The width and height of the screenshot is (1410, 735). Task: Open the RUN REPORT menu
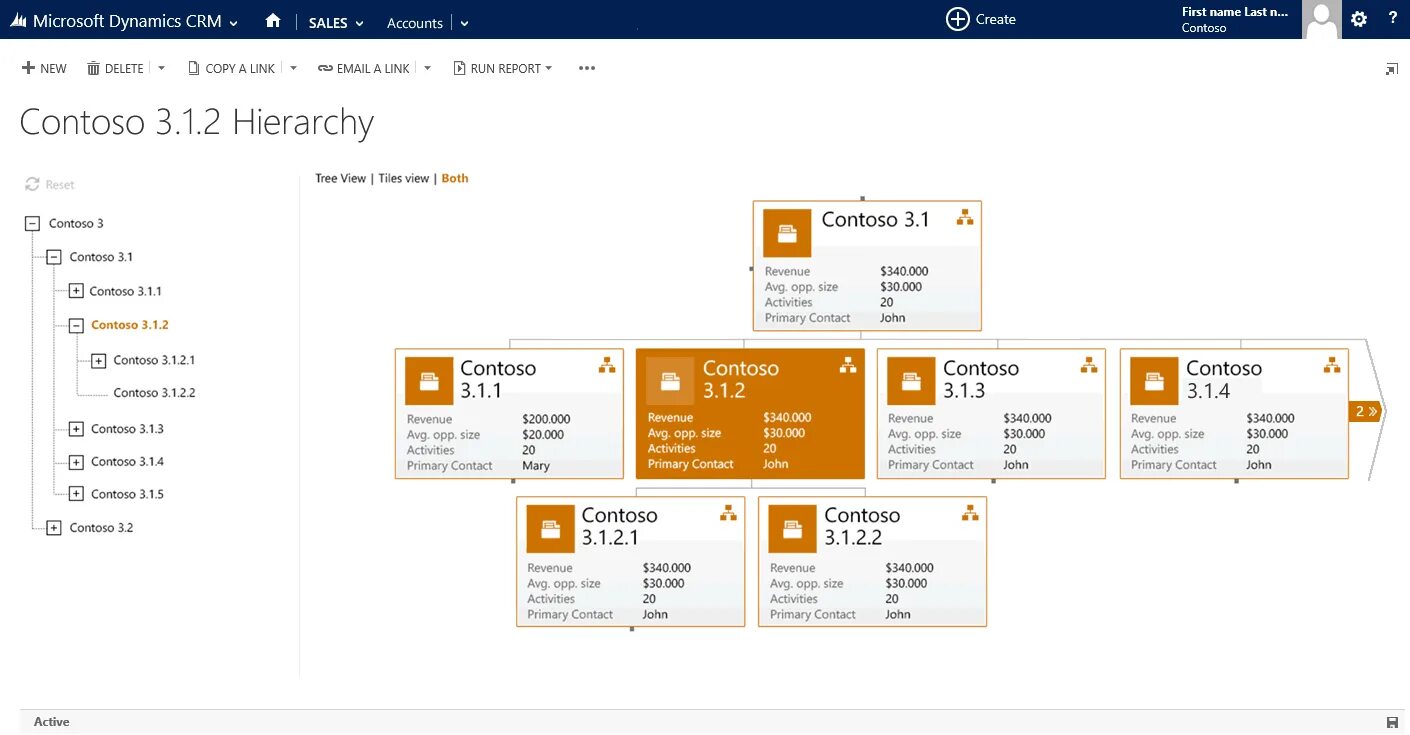[503, 68]
